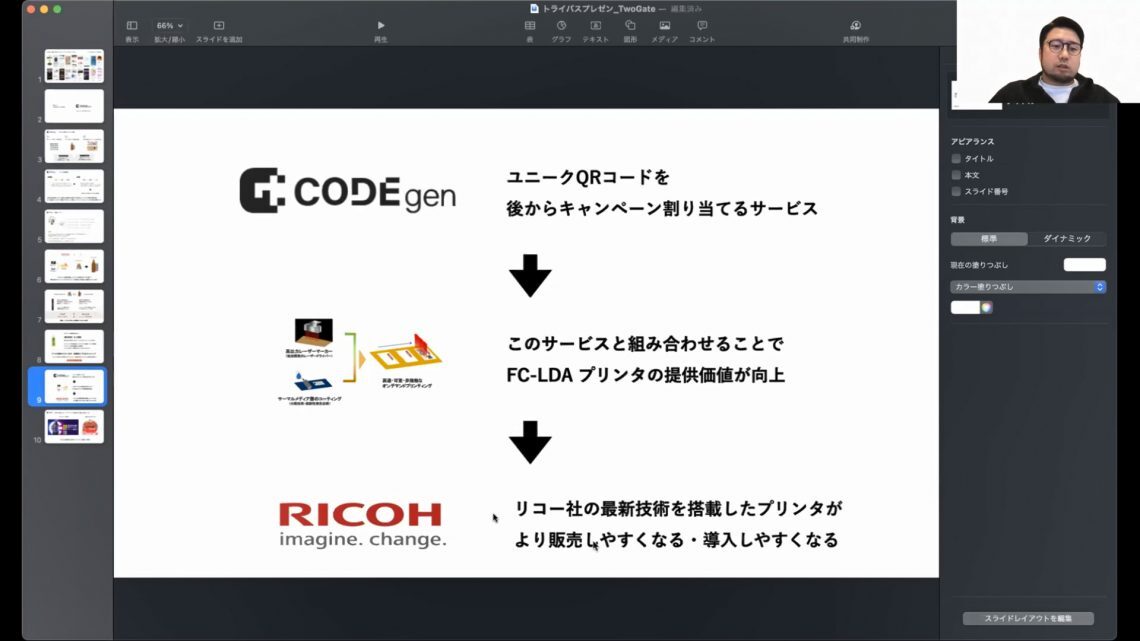Switch background to ダイナミック tab
The height and width of the screenshot is (641, 1140).
[1067, 239]
